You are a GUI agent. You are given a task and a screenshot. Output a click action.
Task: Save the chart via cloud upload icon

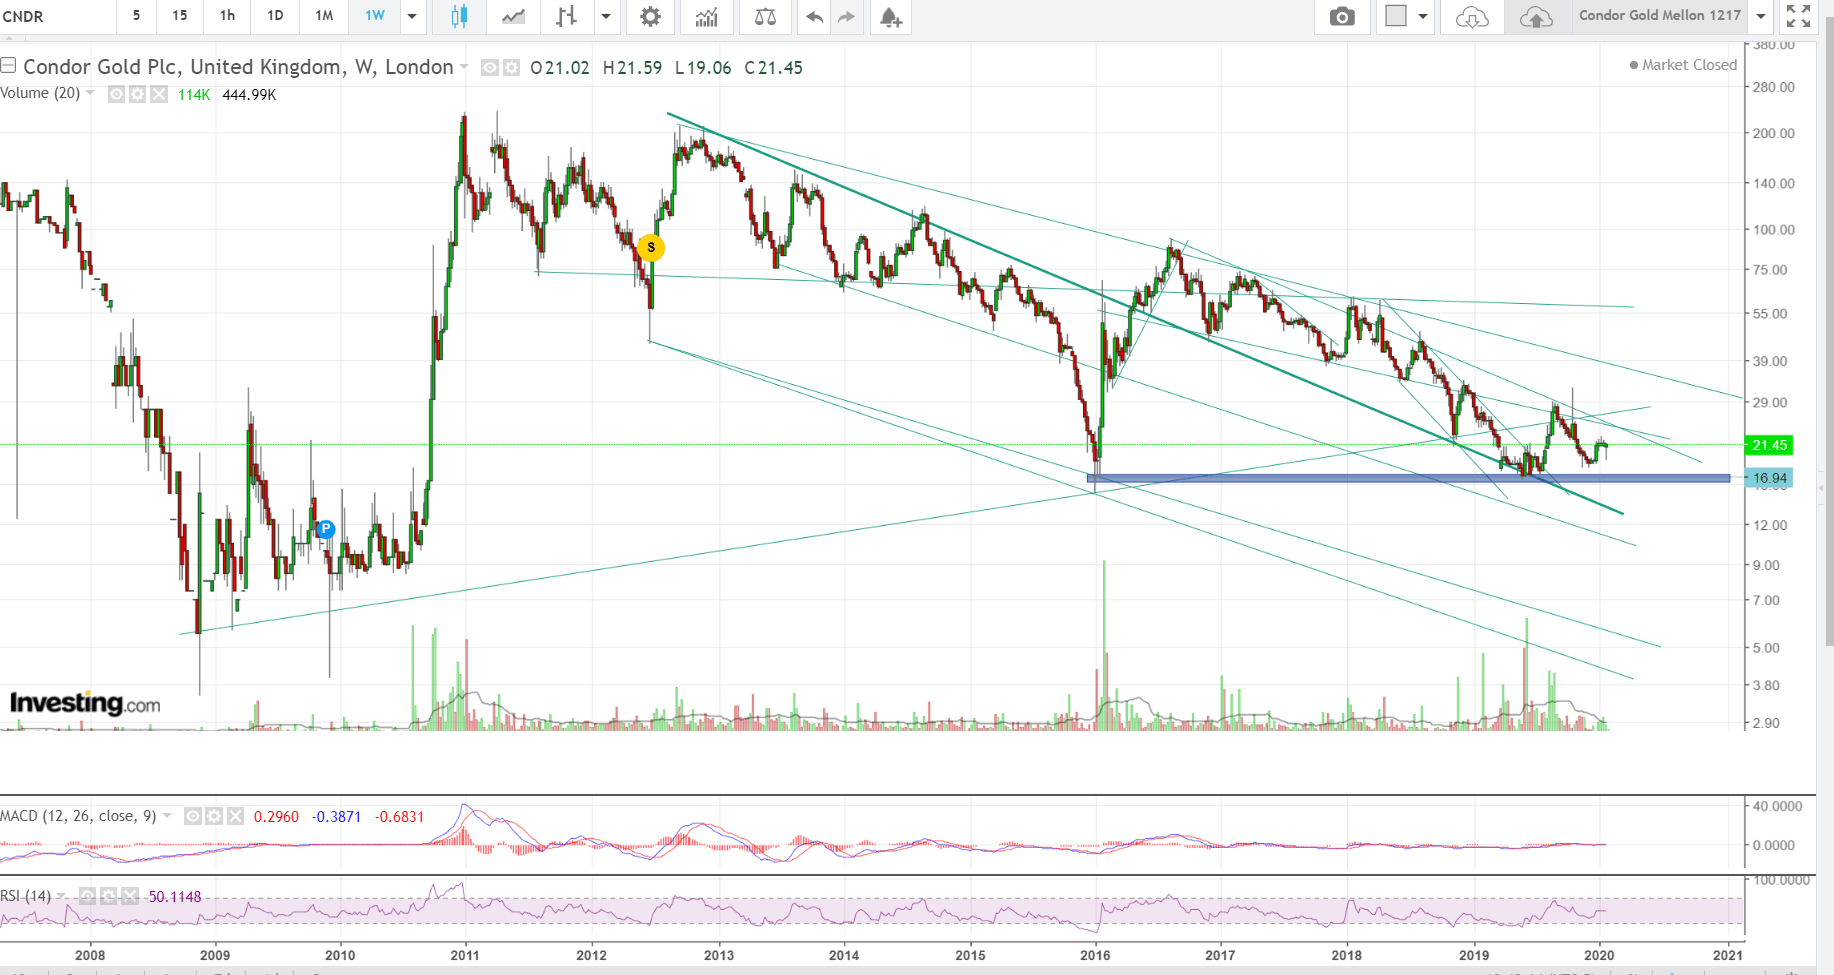1537,17
